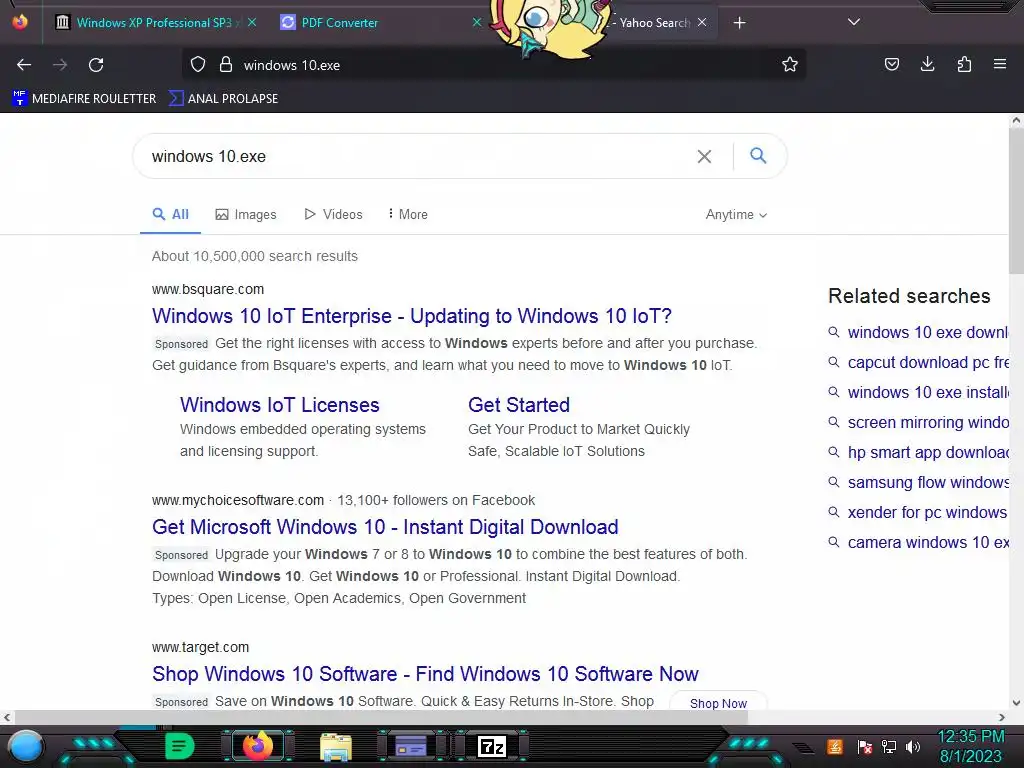Open the green notes app on the taskbar
Viewport: 1024px width, 768px height.
[180, 746]
